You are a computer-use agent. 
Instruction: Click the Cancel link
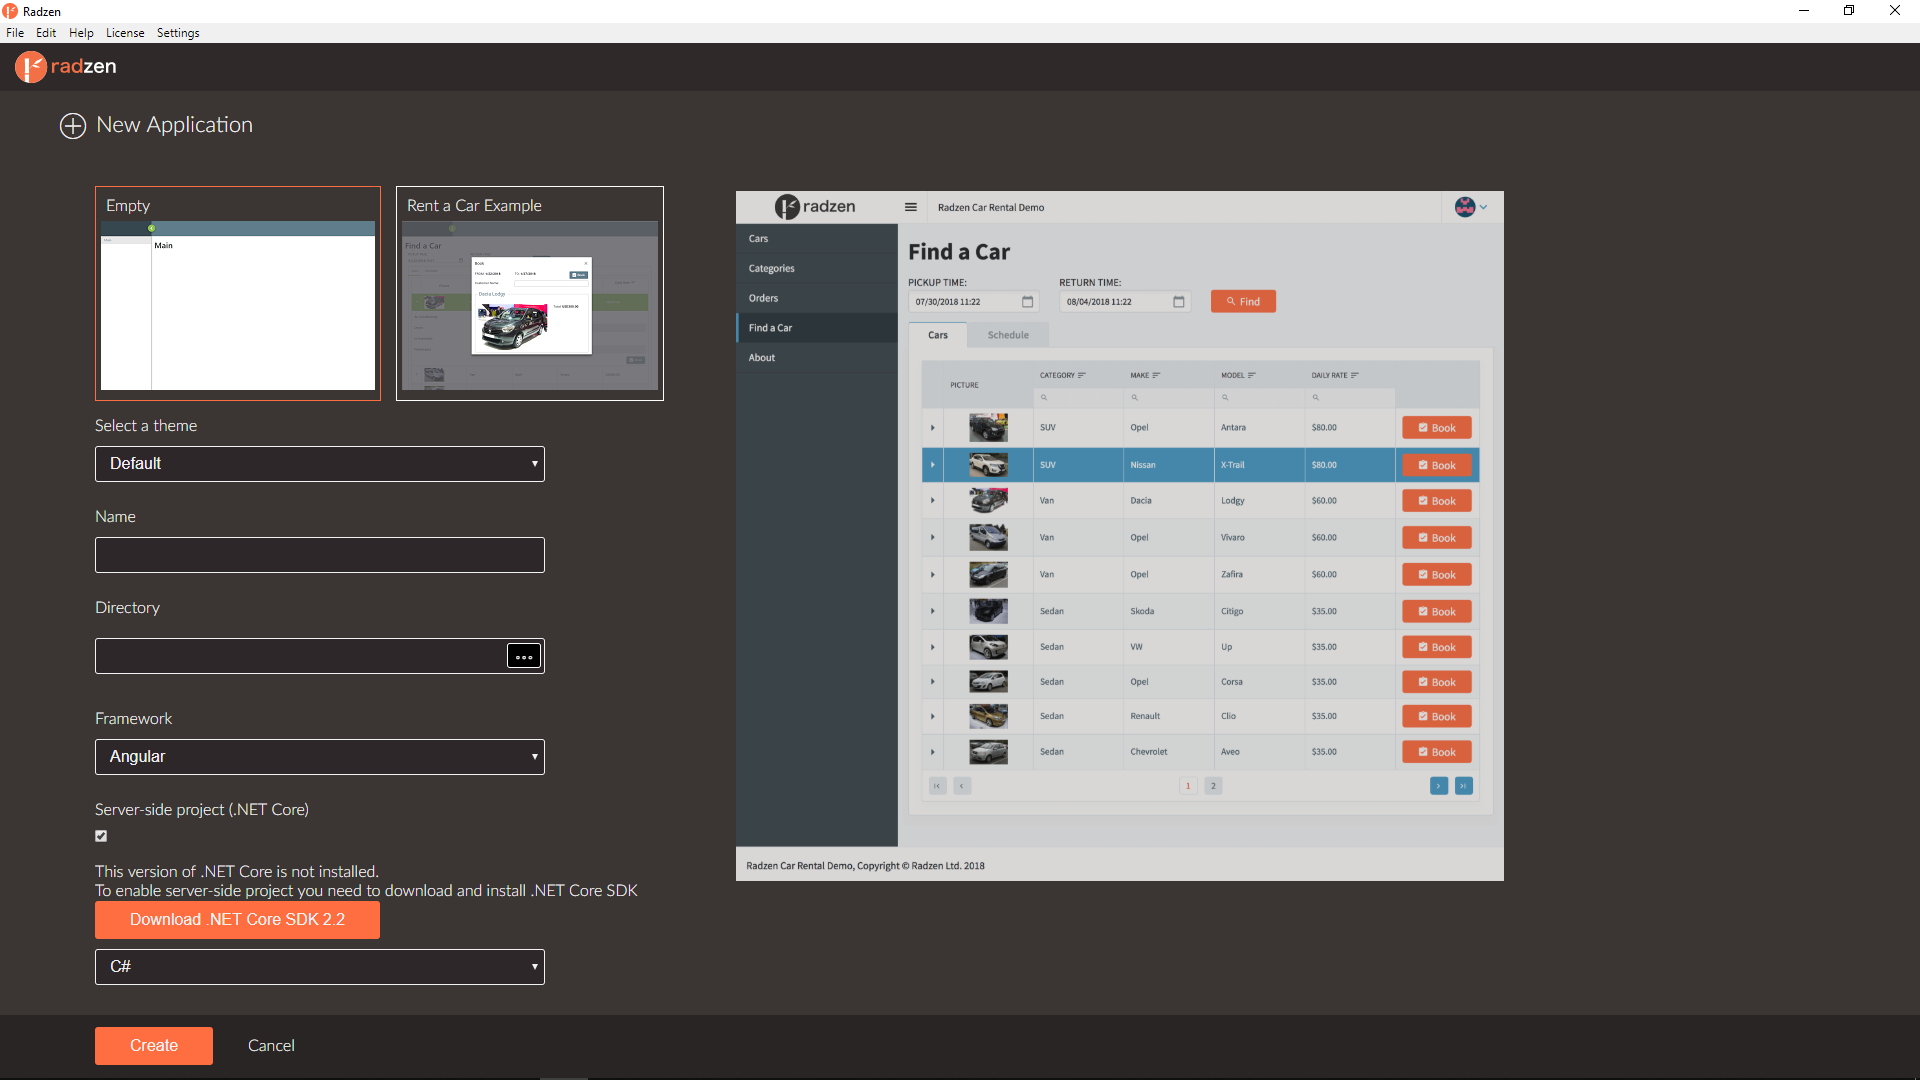(x=271, y=1046)
